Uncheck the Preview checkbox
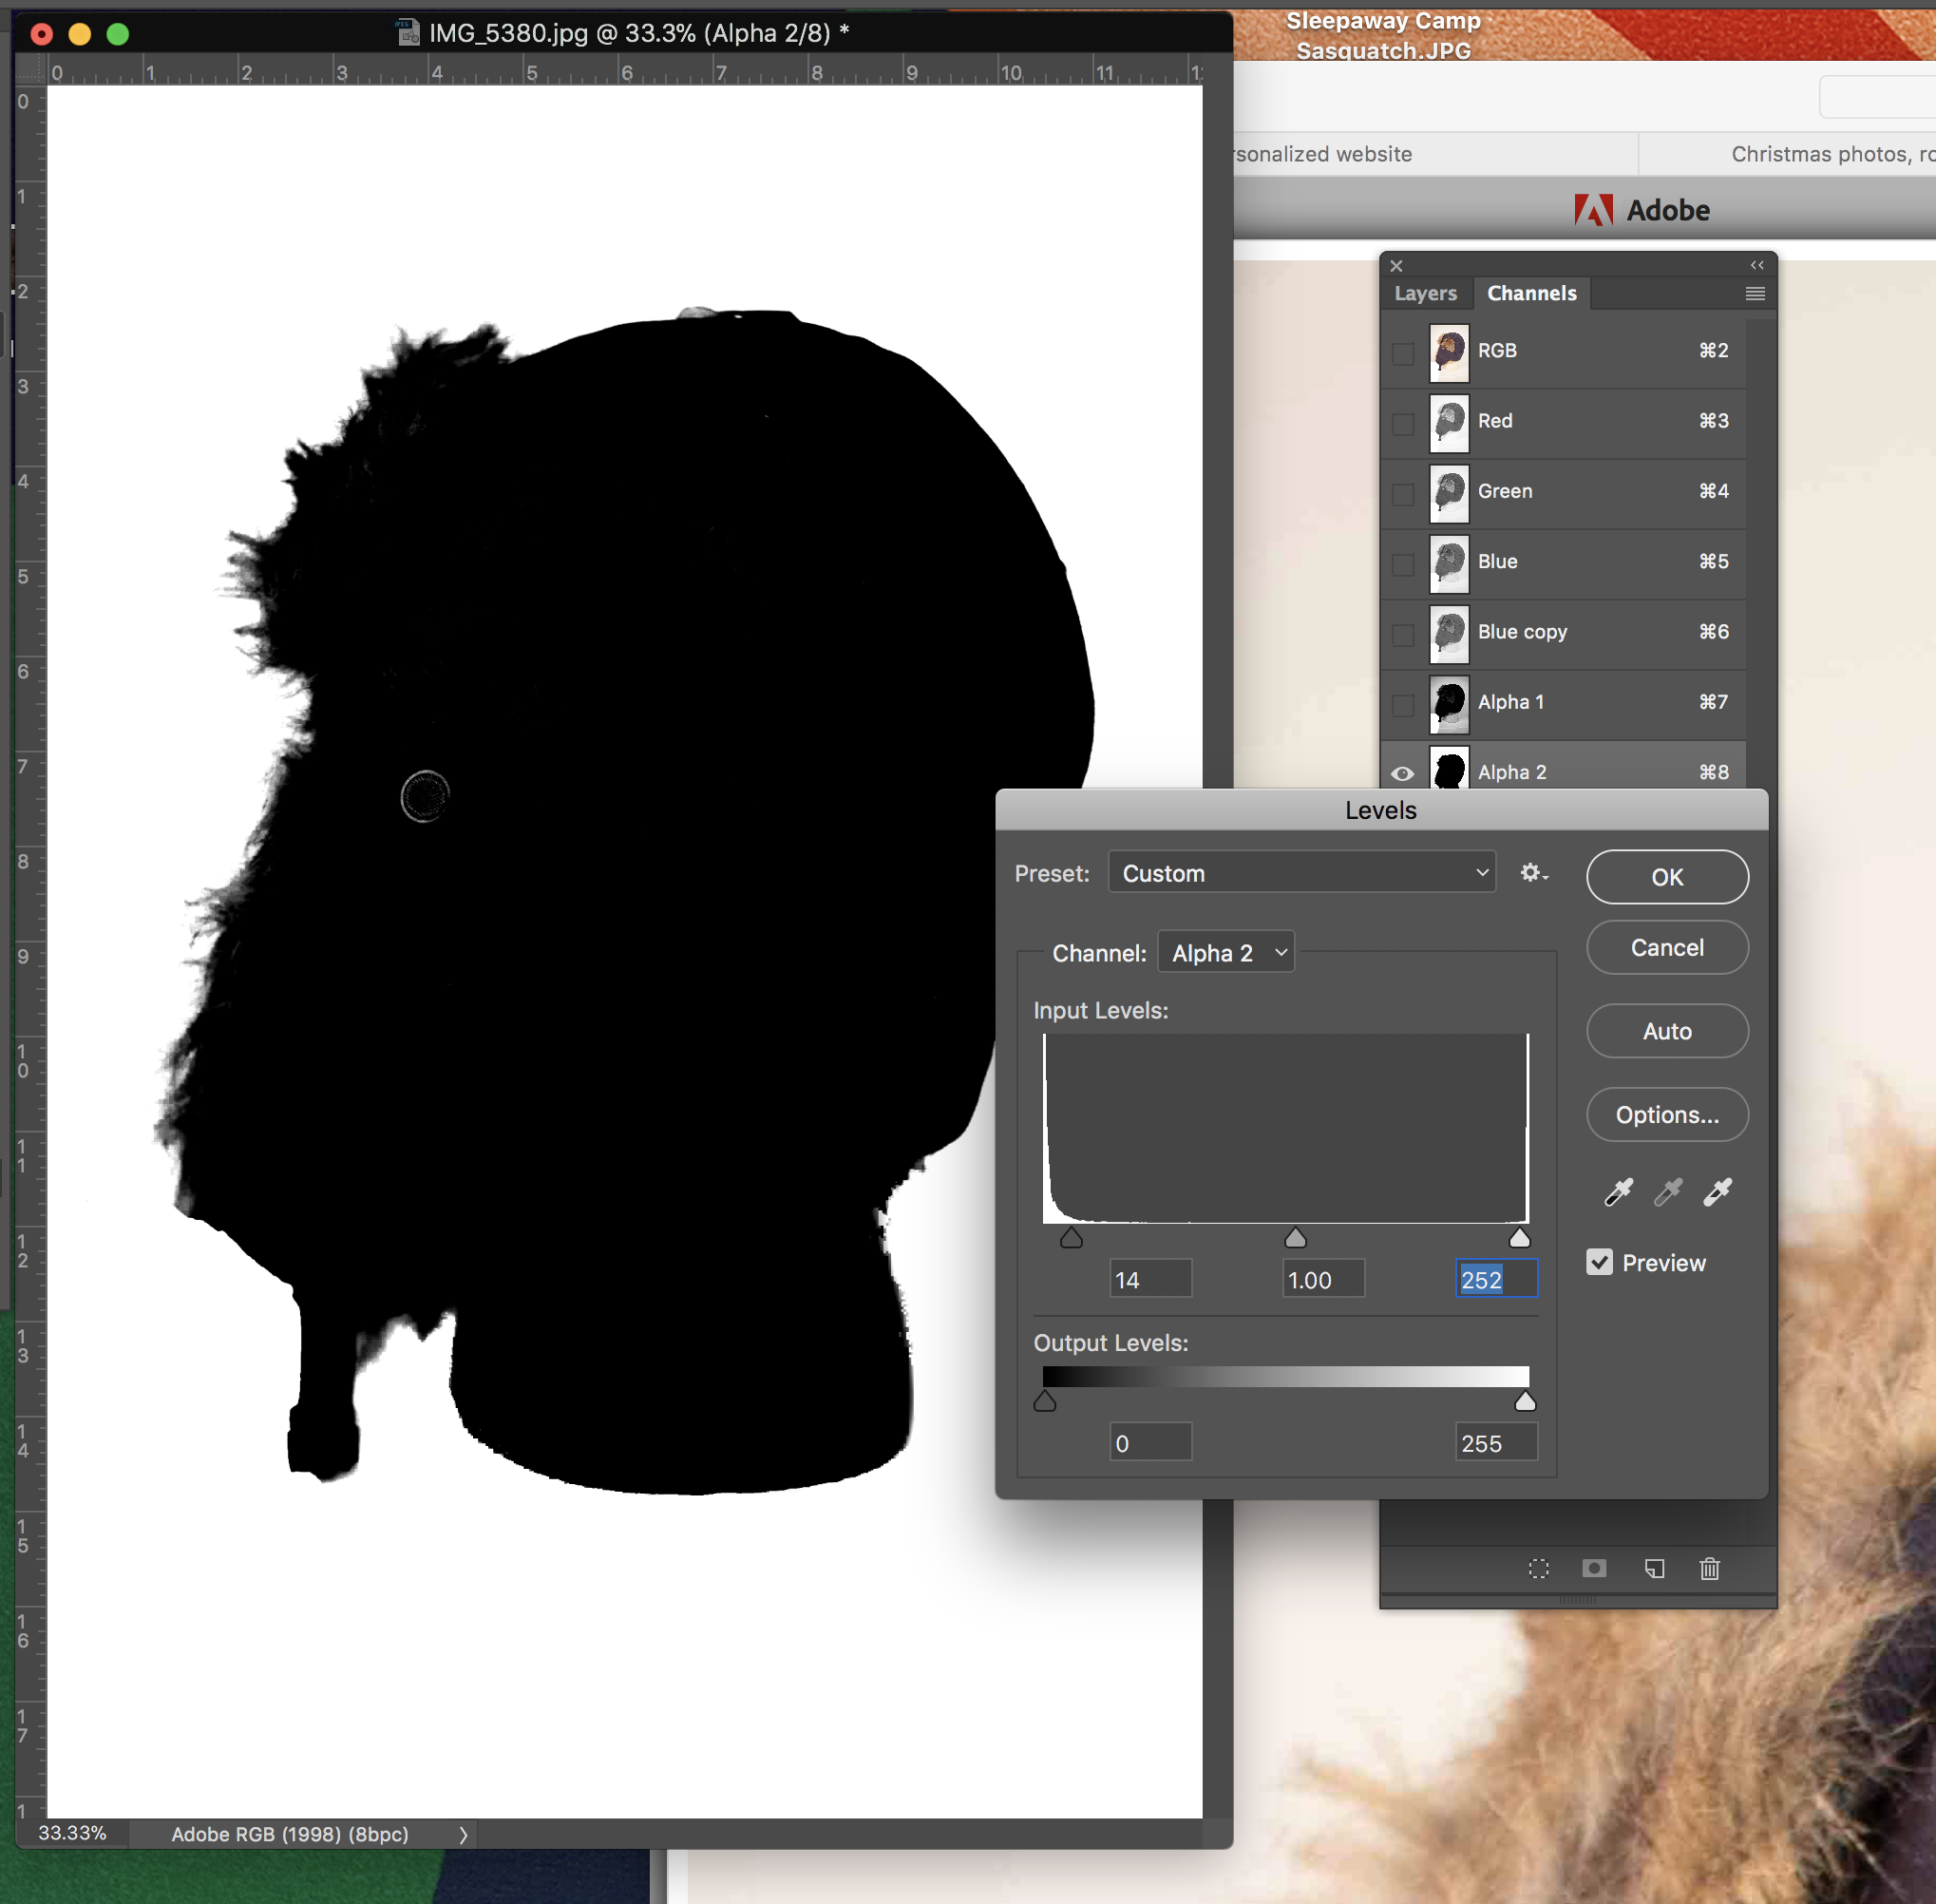Viewport: 1936px width, 1904px height. coord(1599,1262)
